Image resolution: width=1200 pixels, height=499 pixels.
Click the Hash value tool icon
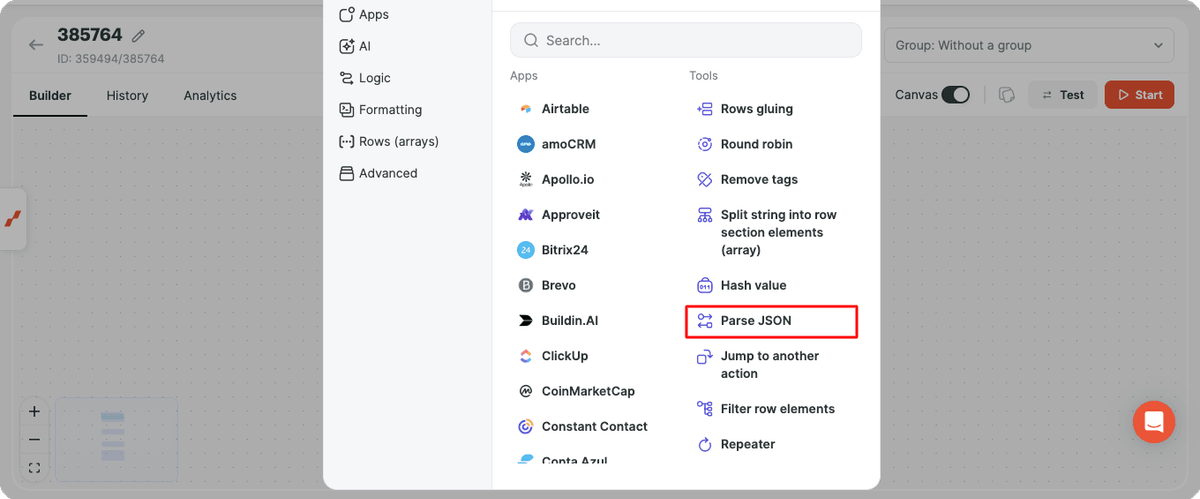705,286
